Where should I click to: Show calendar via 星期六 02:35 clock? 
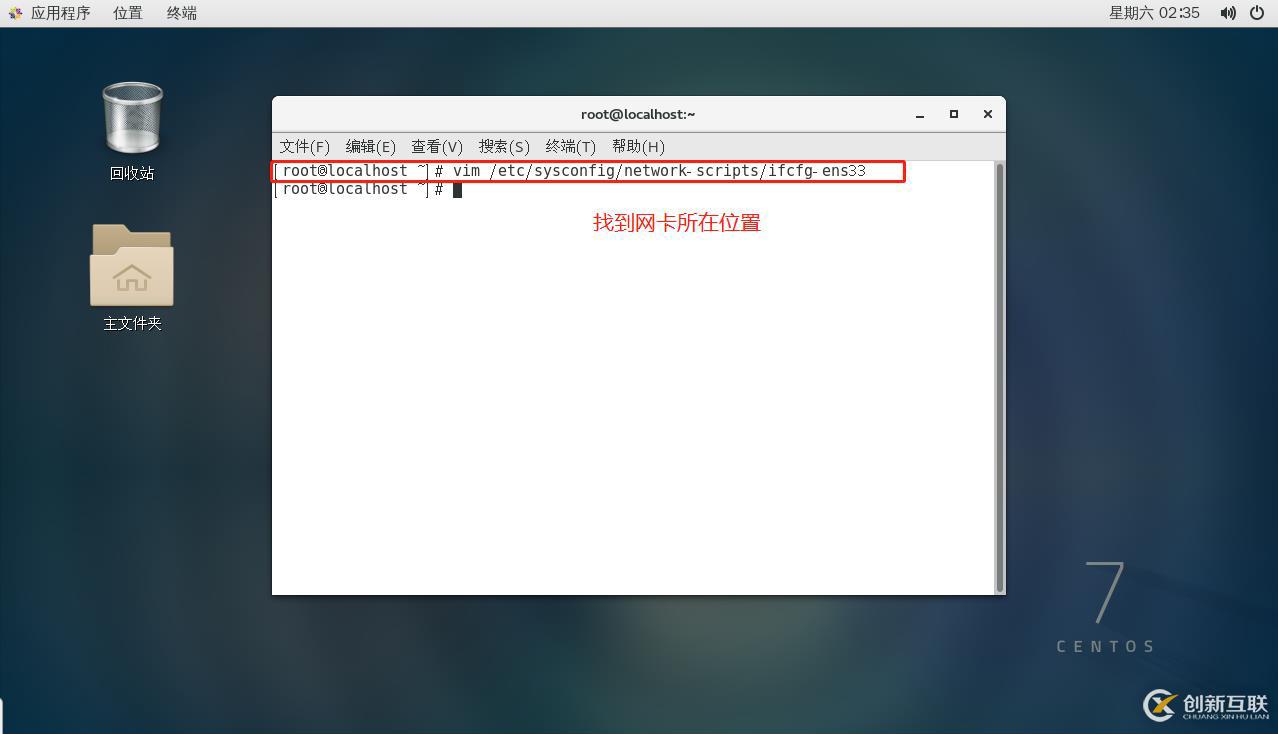[x=1154, y=13]
